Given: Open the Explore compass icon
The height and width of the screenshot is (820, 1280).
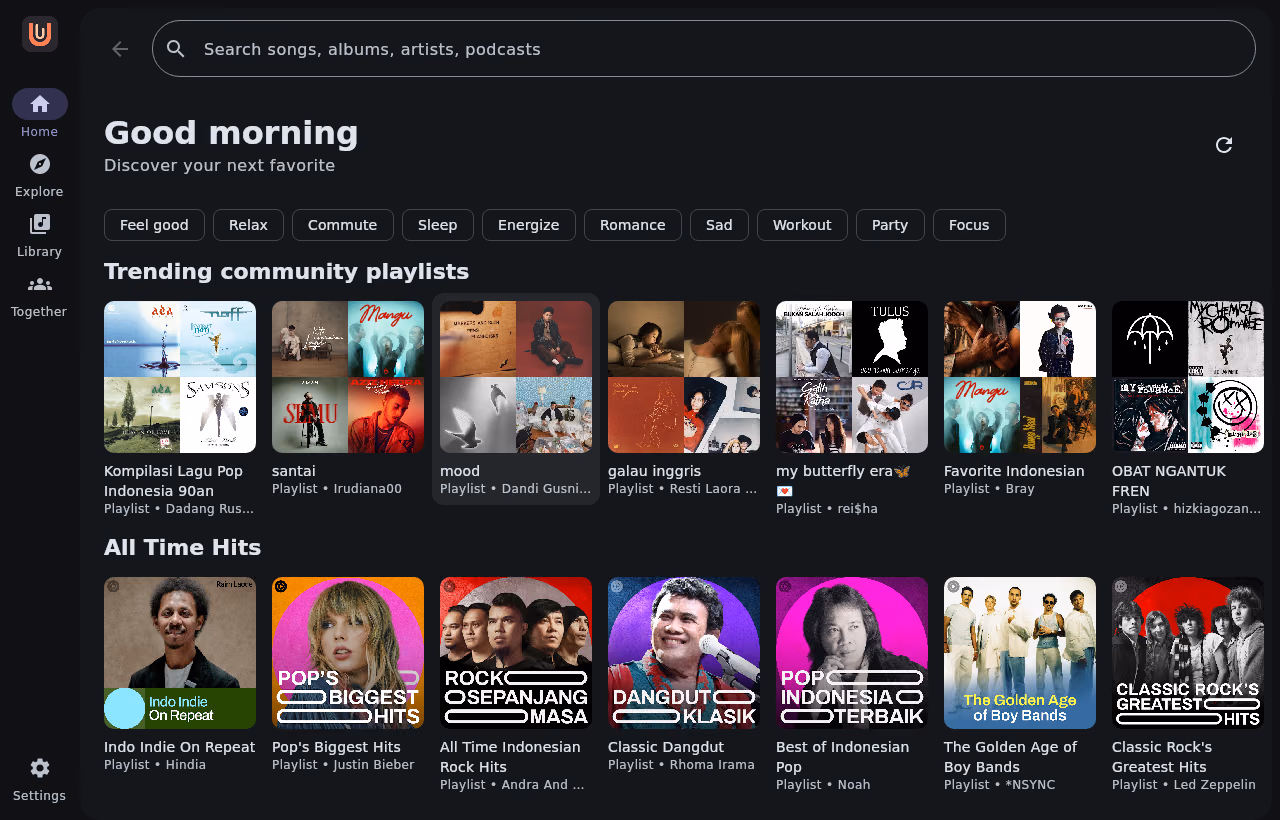Looking at the screenshot, I should point(40,164).
